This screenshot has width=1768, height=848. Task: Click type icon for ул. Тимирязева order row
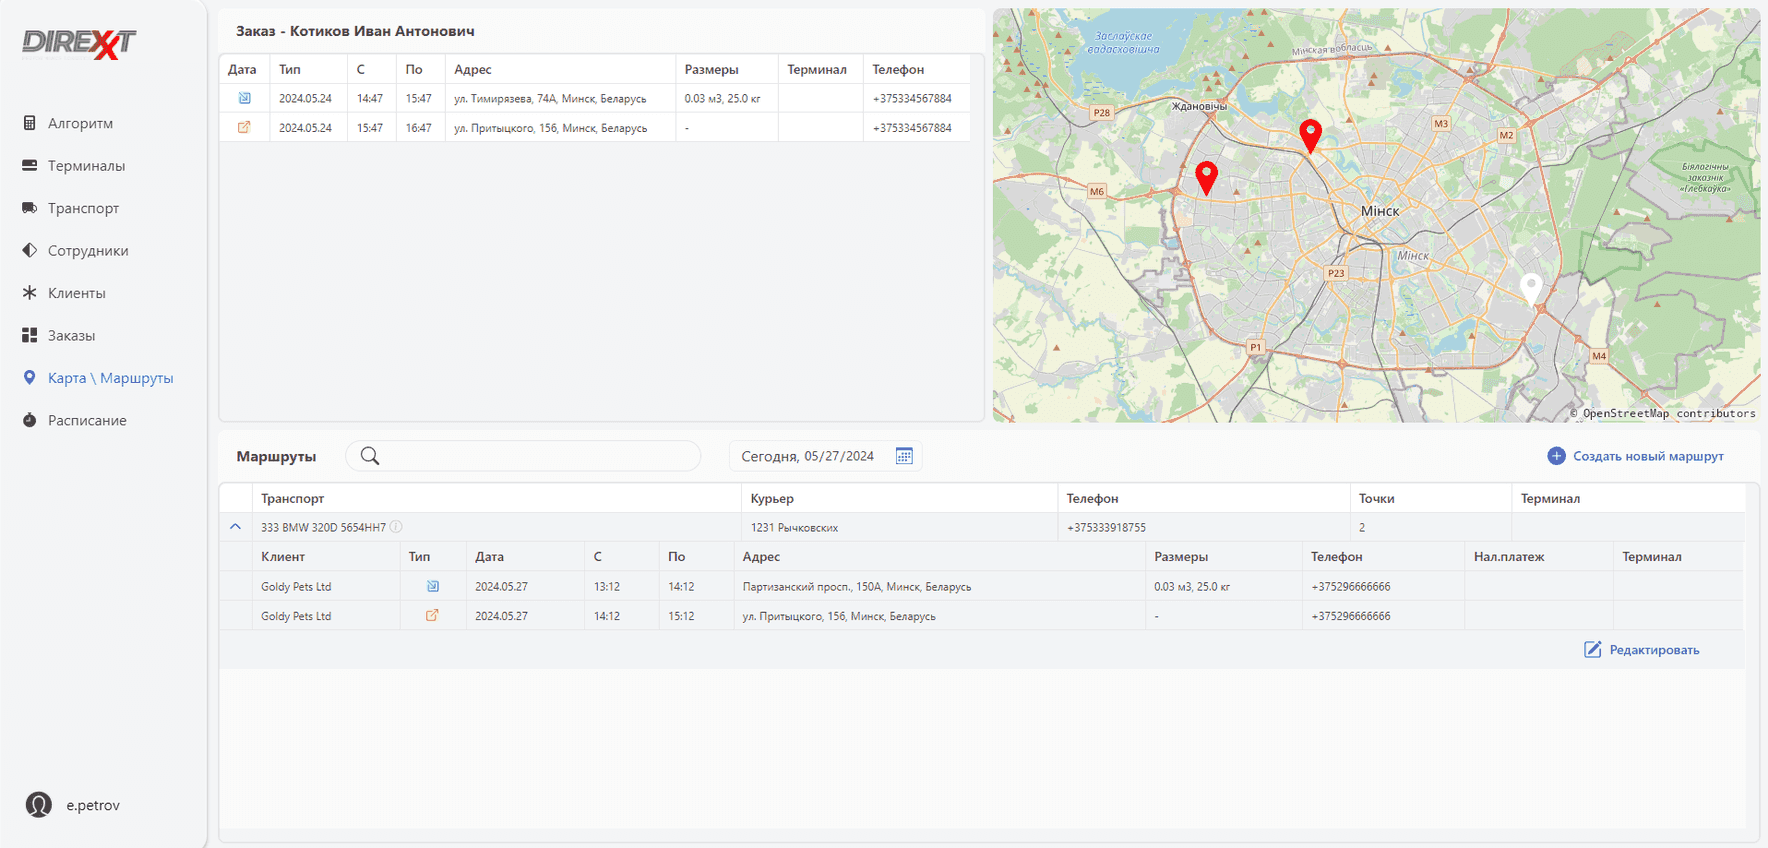click(x=244, y=98)
